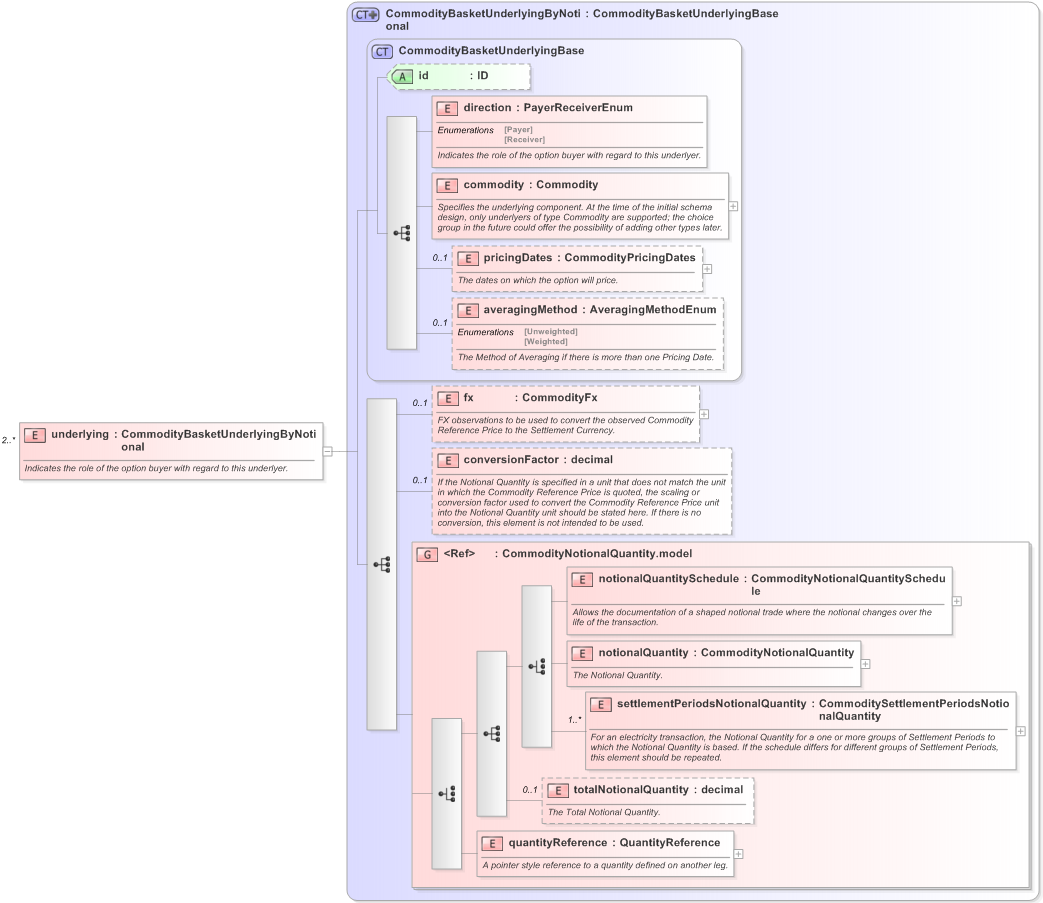Select the averagingMethod : AveragingMethodEnum title
Image resolution: width=1043 pixels, height=903 pixels.
600,310
